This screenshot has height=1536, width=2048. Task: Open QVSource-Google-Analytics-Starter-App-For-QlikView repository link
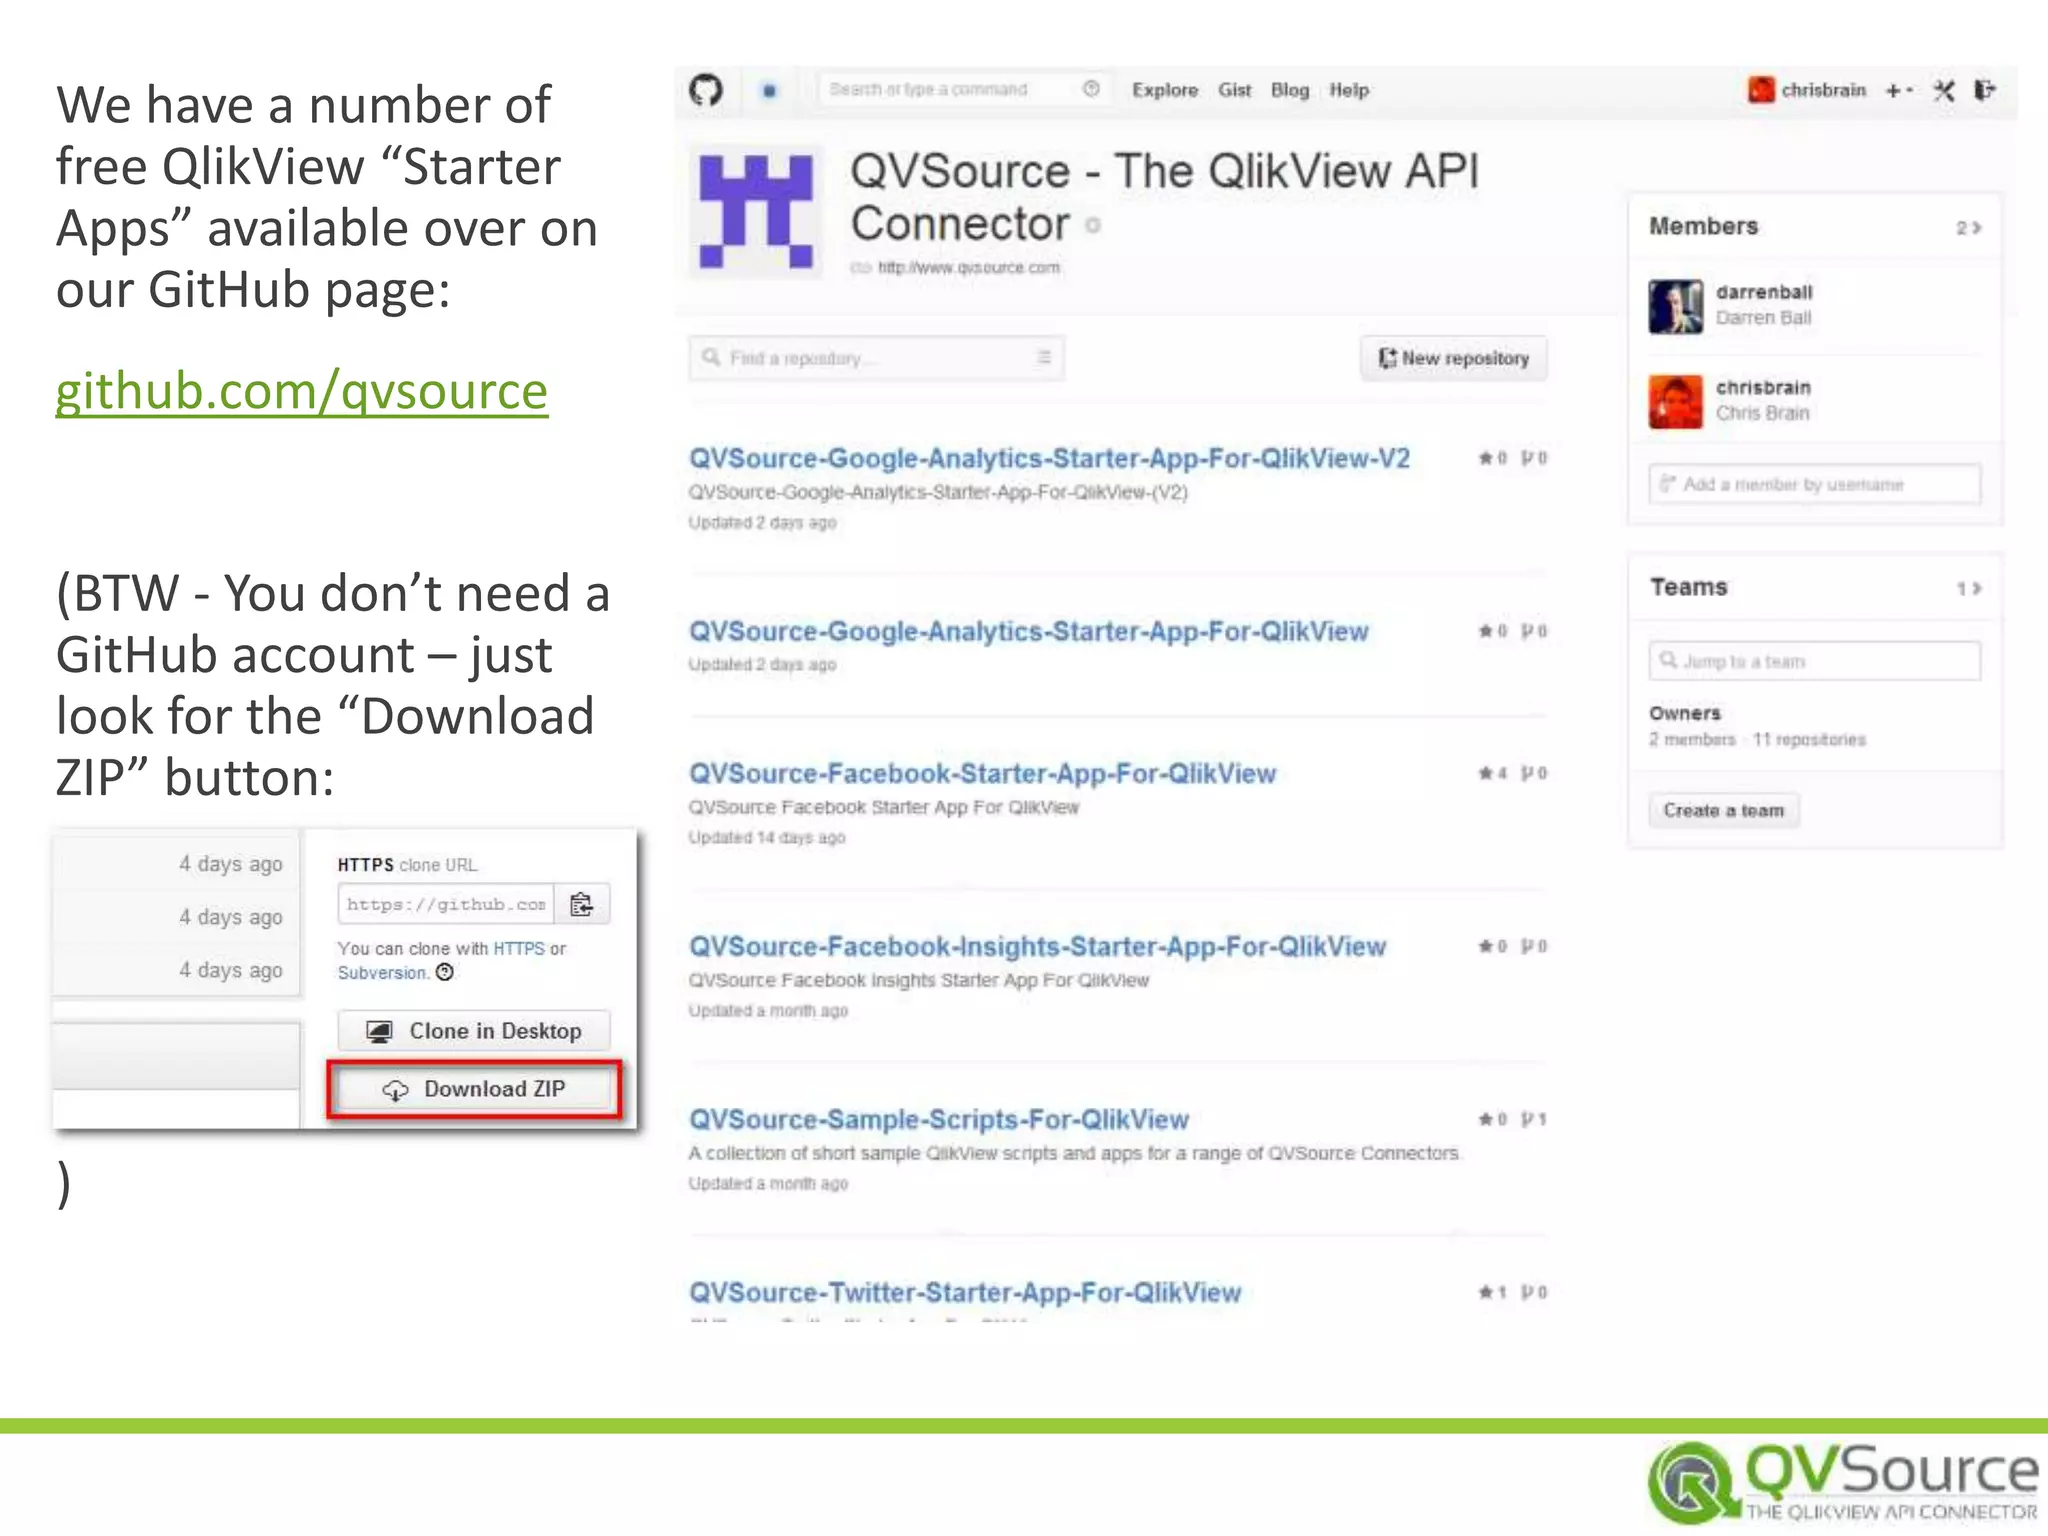[1028, 631]
